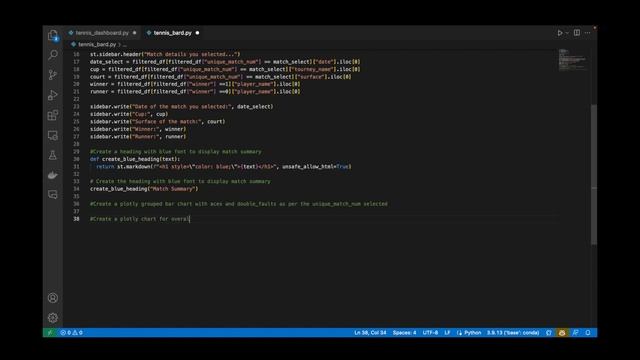Viewport: 640px width, 360px height.
Task: Expand the run button dropdown arrow
Action: tap(567, 33)
